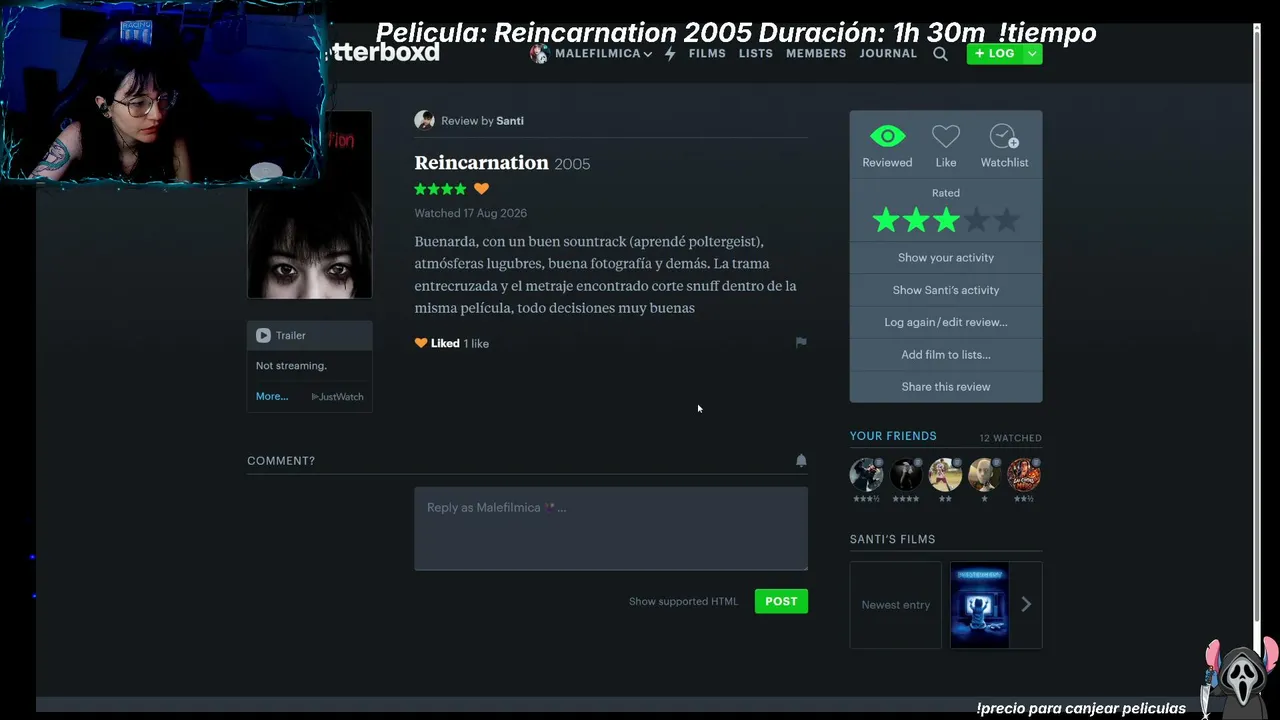Add the film via the Watchlist icon
1280x720 pixels.
[x=1004, y=136]
